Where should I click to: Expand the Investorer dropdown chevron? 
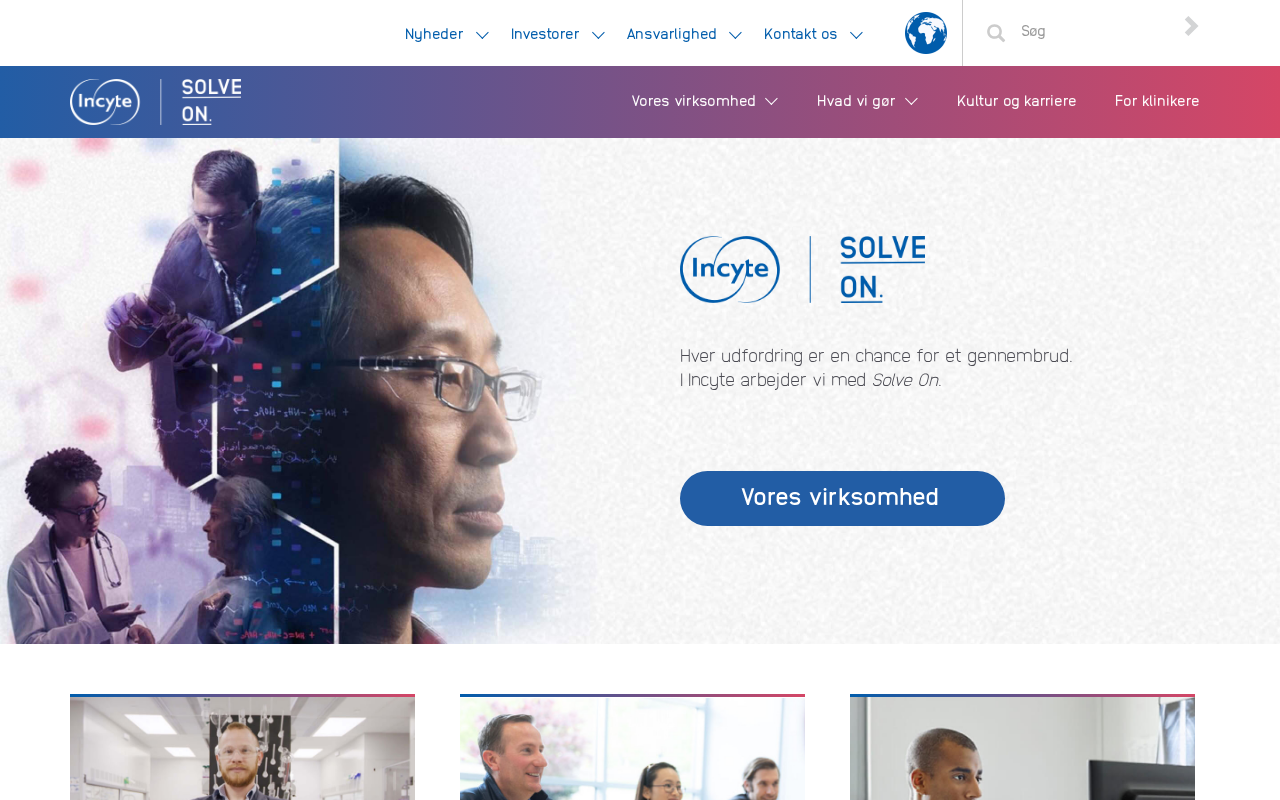click(x=598, y=35)
